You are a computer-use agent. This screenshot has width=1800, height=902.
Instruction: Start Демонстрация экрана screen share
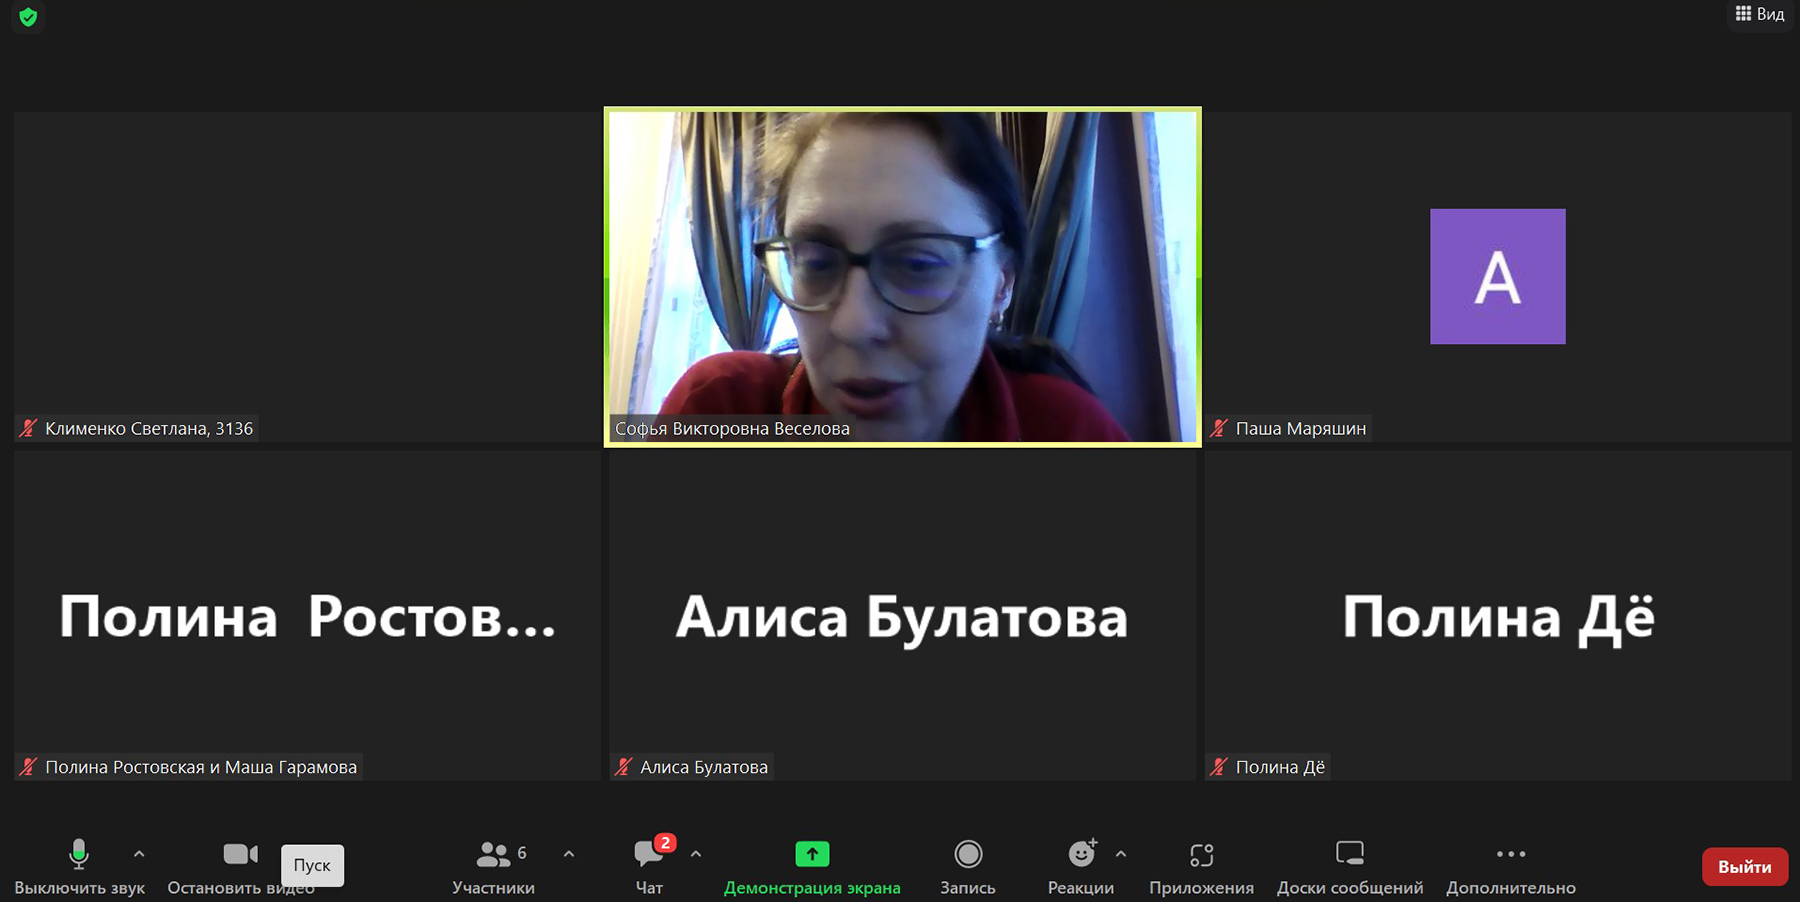pos(812,867)
